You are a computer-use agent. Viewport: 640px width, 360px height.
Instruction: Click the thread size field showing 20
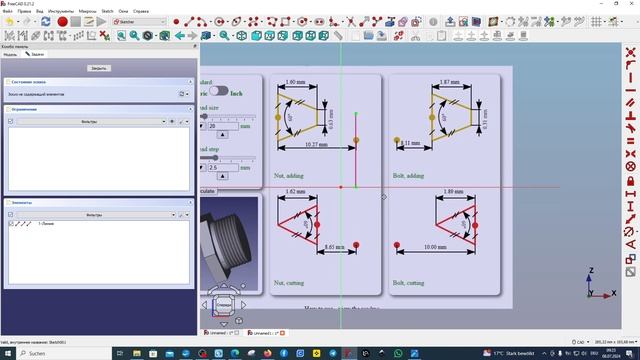click(x=223, y=126)
